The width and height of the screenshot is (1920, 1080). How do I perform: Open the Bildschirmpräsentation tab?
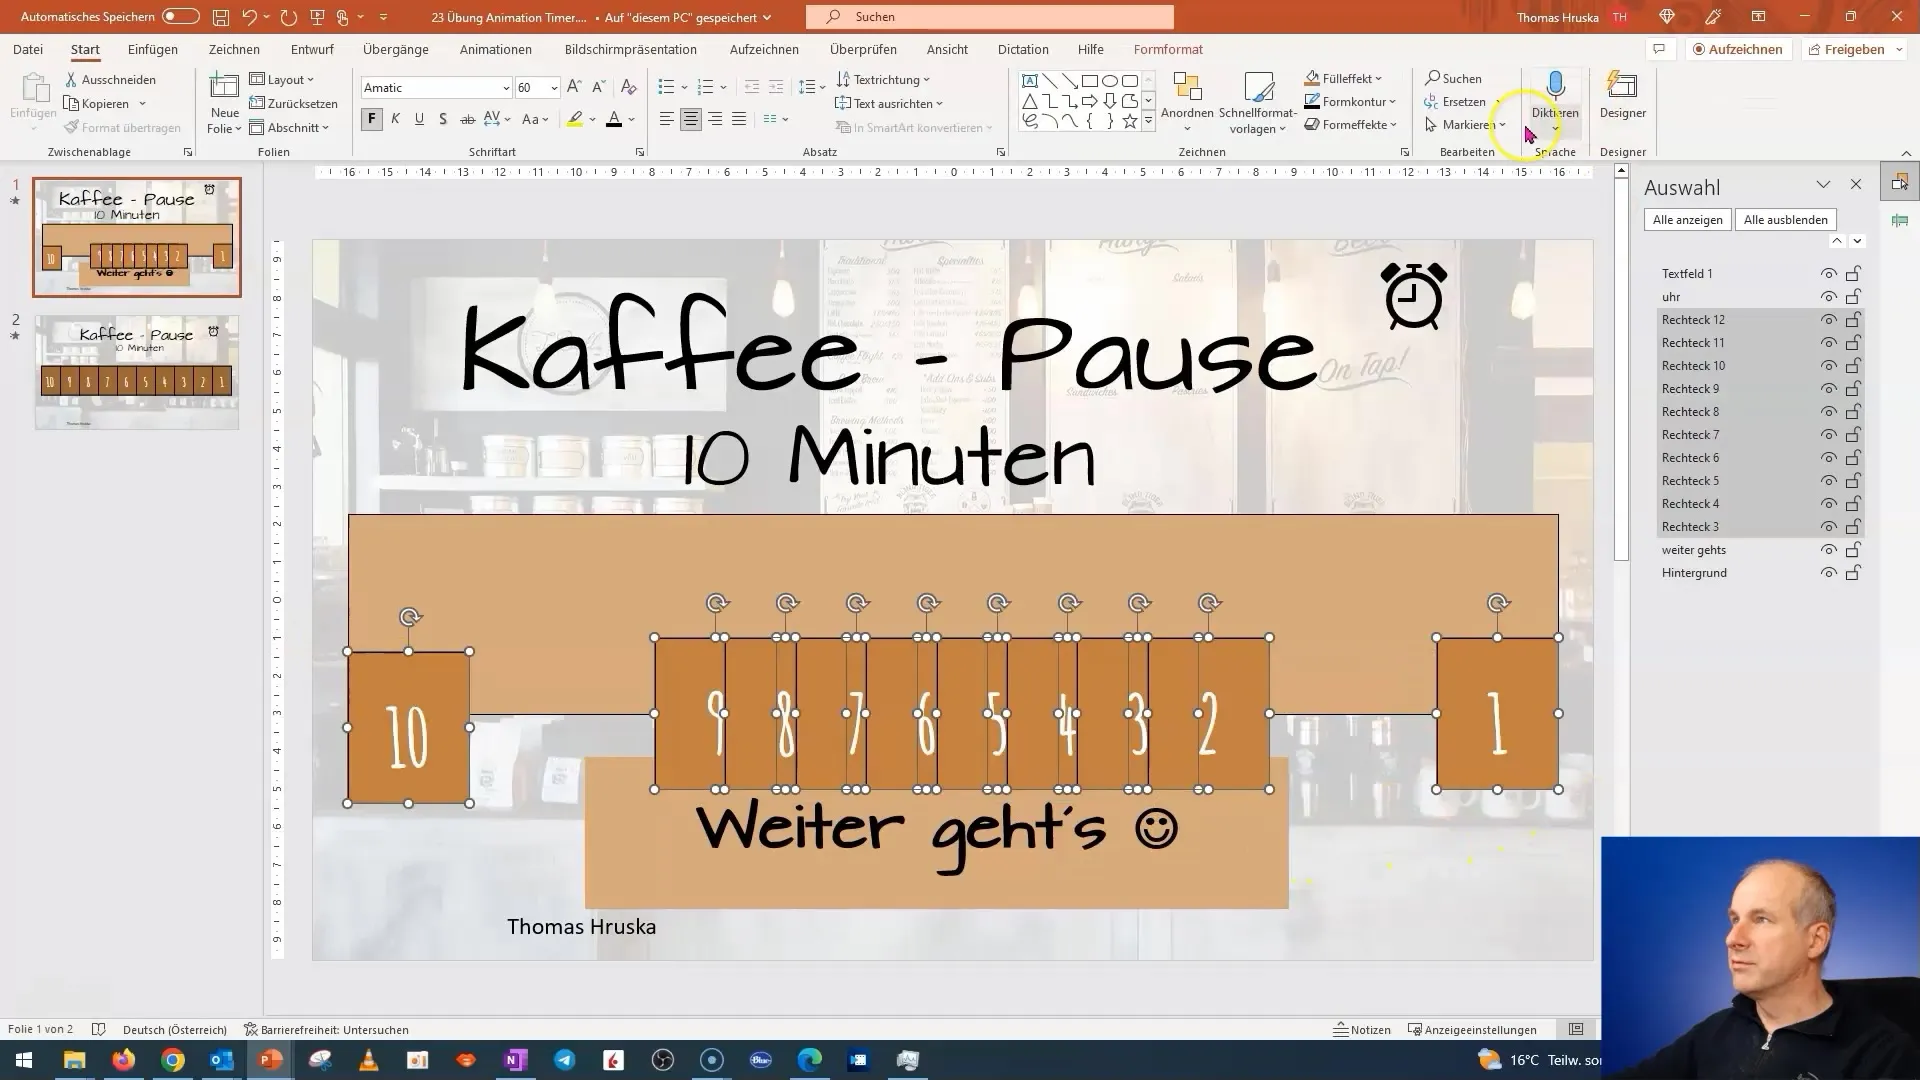(x=631, y=49)
